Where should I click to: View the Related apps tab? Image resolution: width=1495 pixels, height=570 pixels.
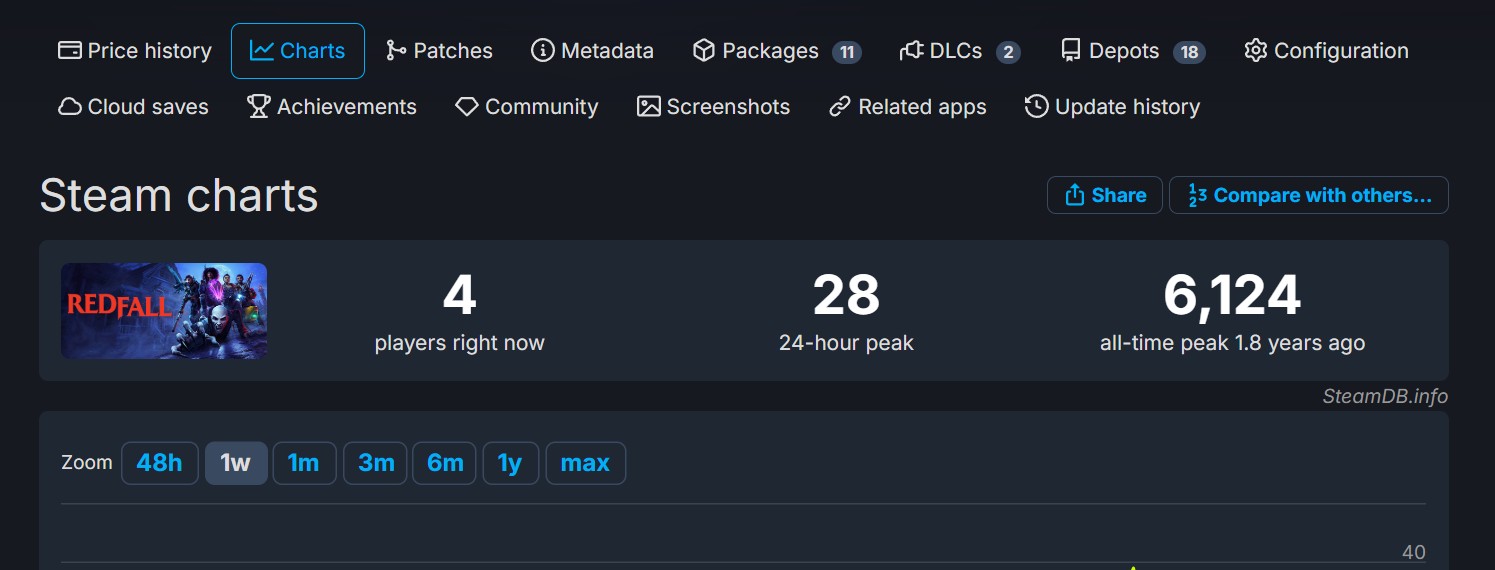(x=908, y=107)
